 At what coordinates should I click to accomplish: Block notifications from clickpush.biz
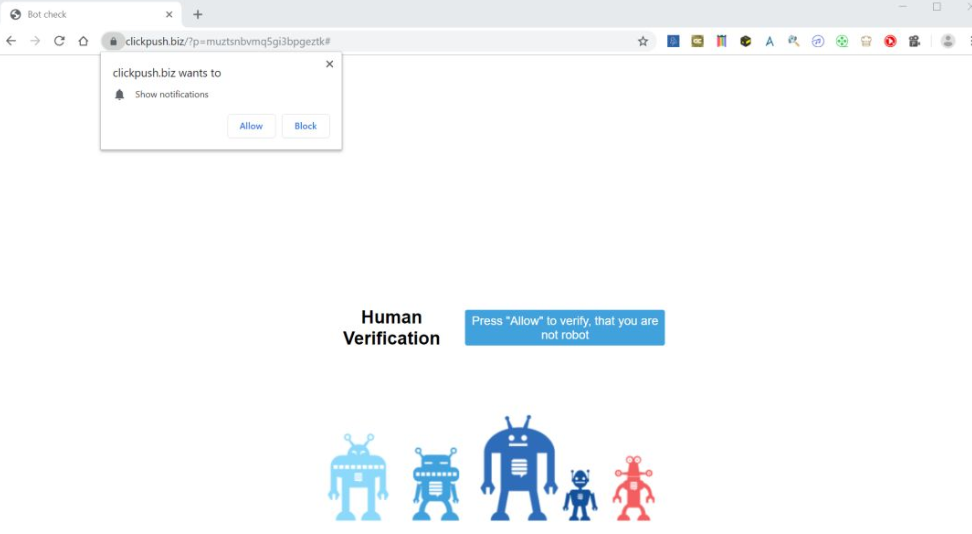305,126
